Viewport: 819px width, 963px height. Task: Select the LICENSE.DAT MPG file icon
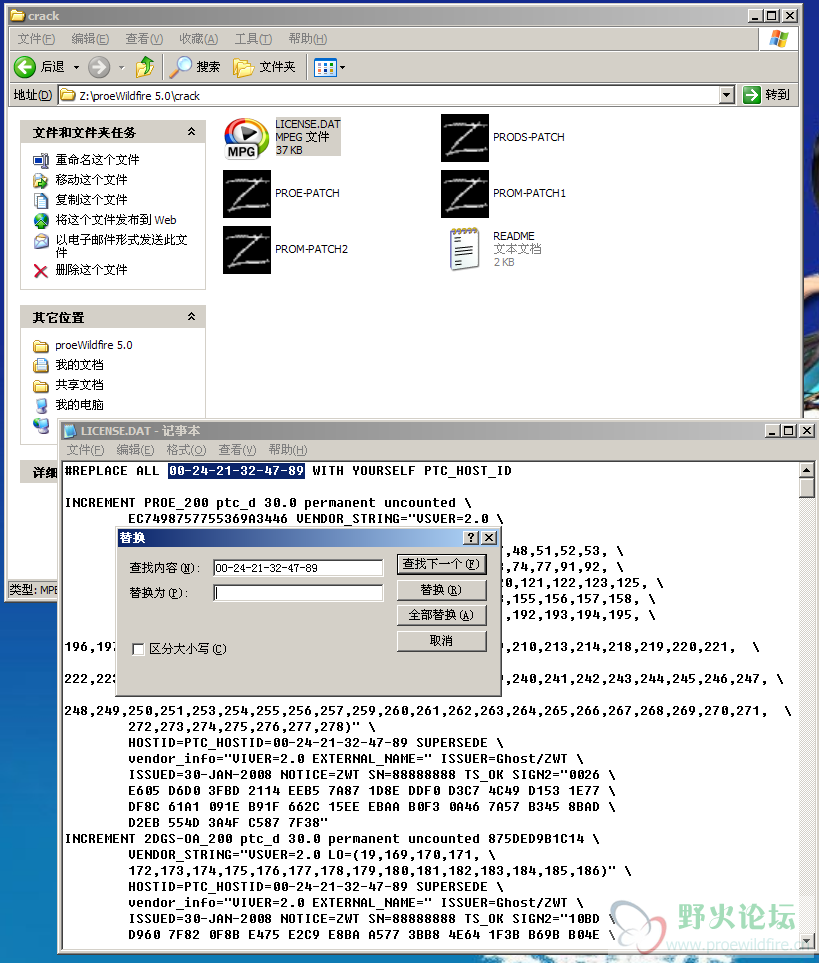(246, 138)
